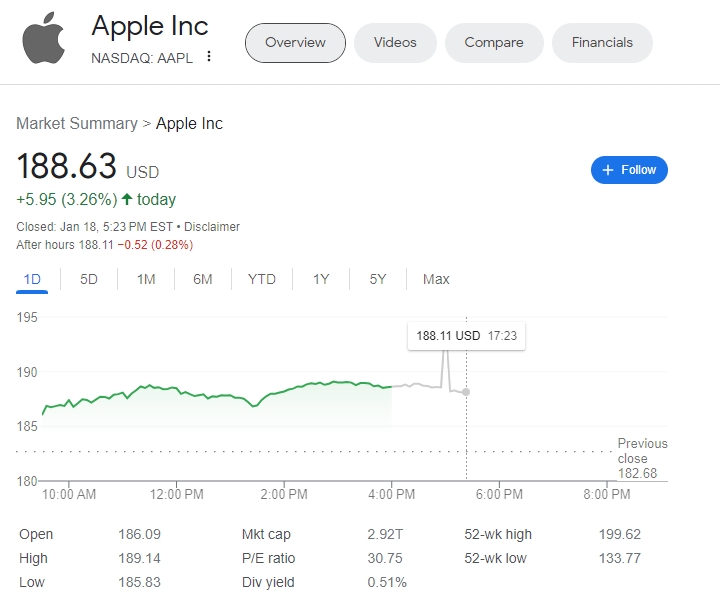Click the Apple logo icon
This screenshot has width=720, height=592.
tap(43, 41)
